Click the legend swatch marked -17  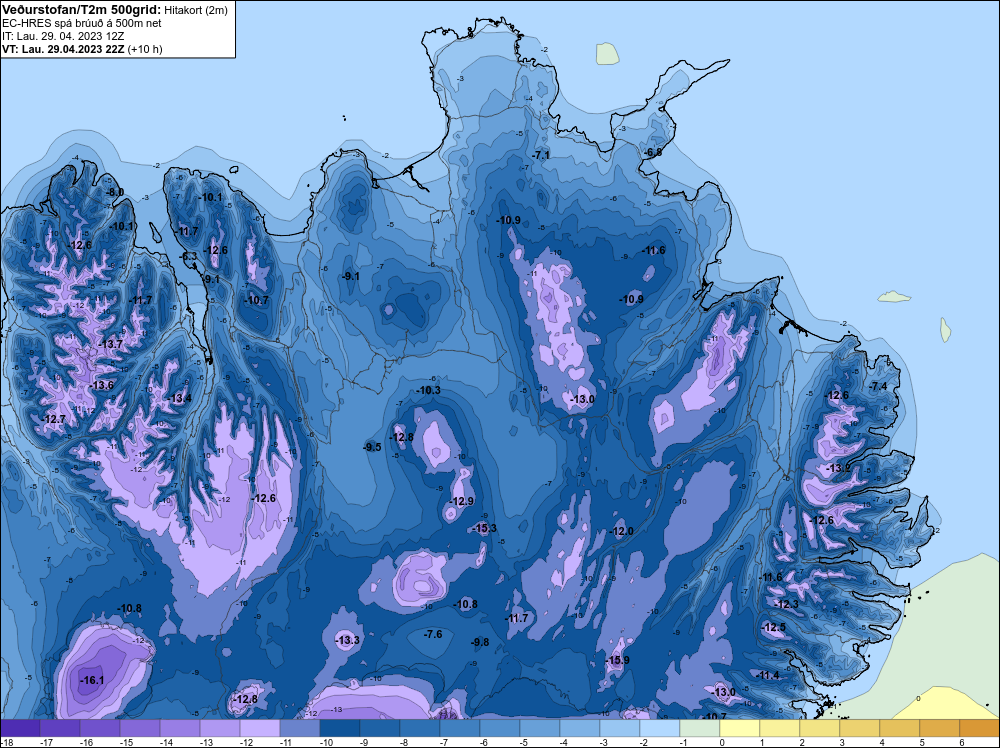pos(60,728)
